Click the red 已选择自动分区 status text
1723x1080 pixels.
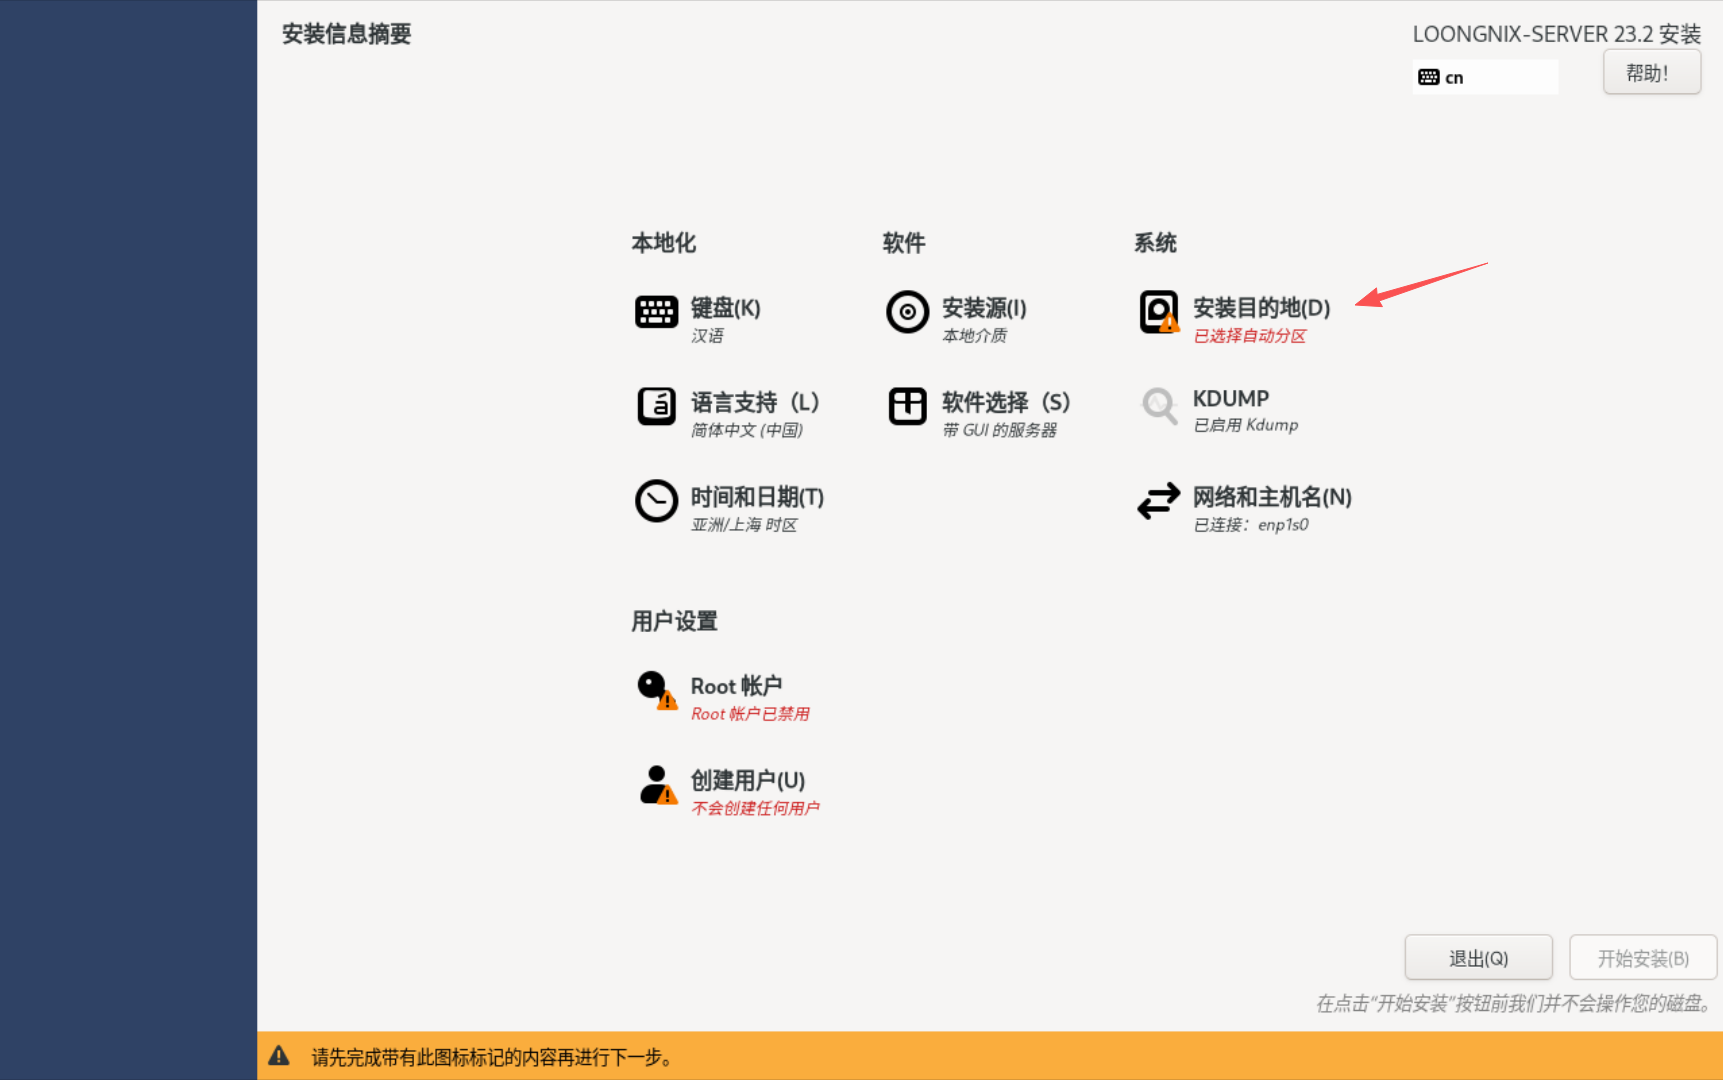(1250, 336)
